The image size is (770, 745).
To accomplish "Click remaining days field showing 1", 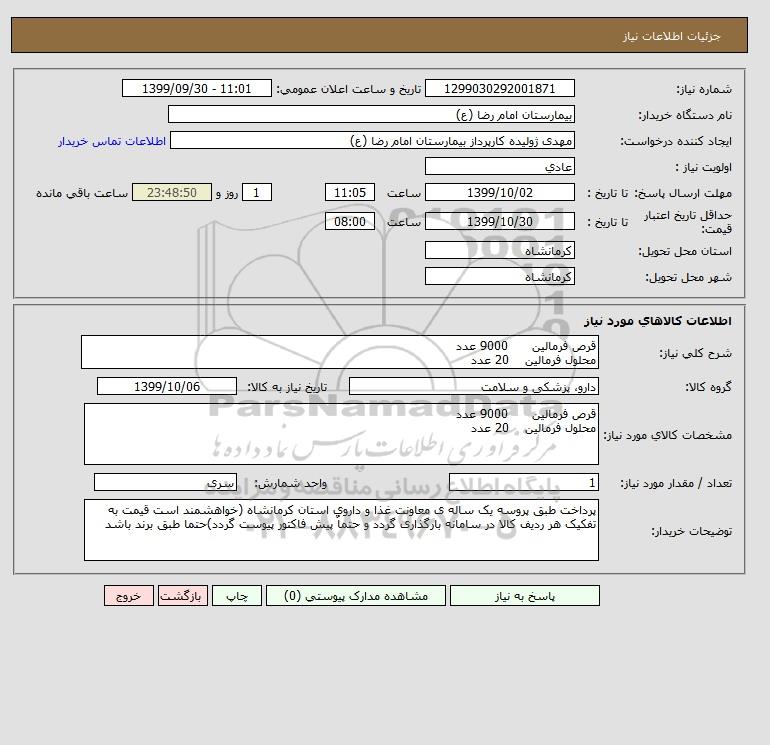I will 256,193.
